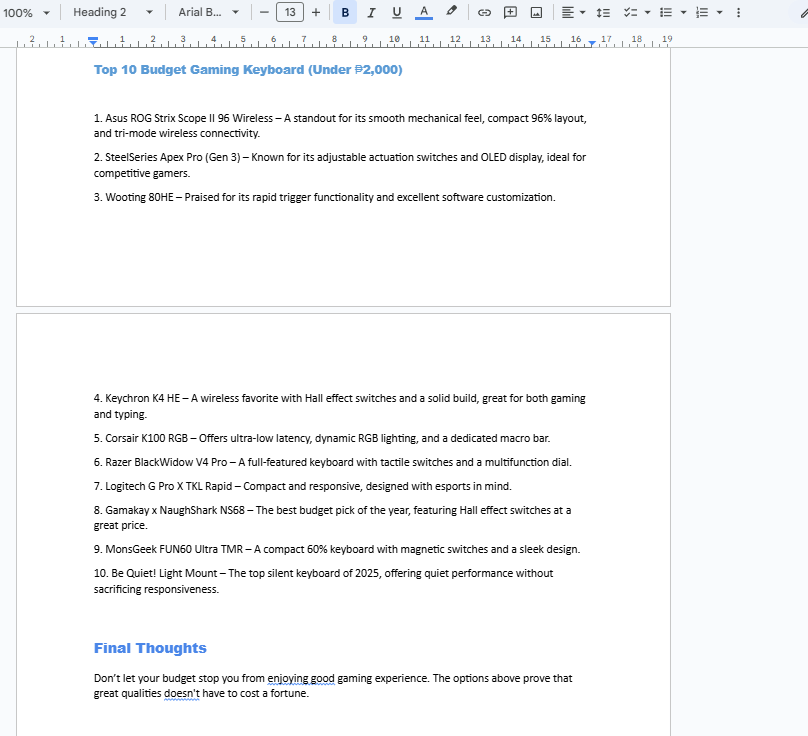Click the Logitech G Pro X TKL item

click(x=303, y=486)
